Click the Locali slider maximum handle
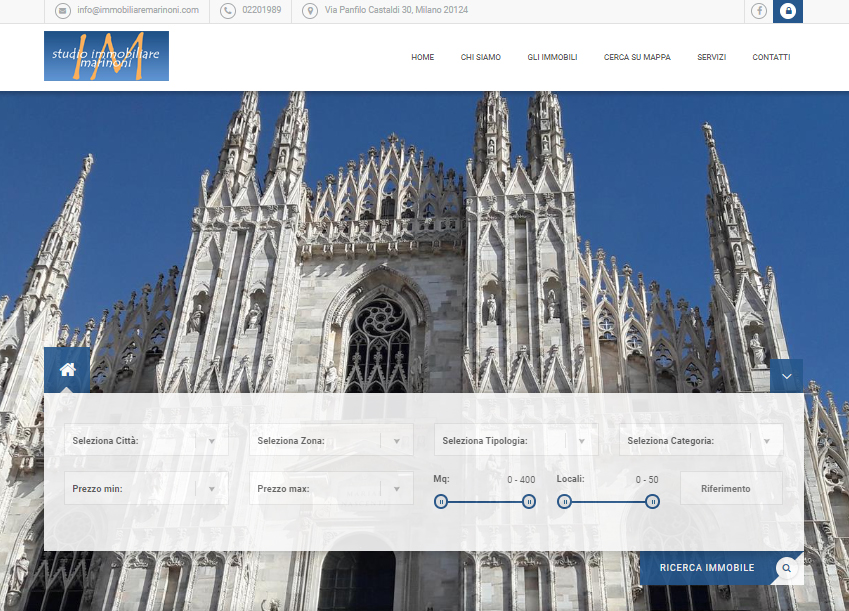The width and height of the screenshot is (849, 611). point(652,502)
